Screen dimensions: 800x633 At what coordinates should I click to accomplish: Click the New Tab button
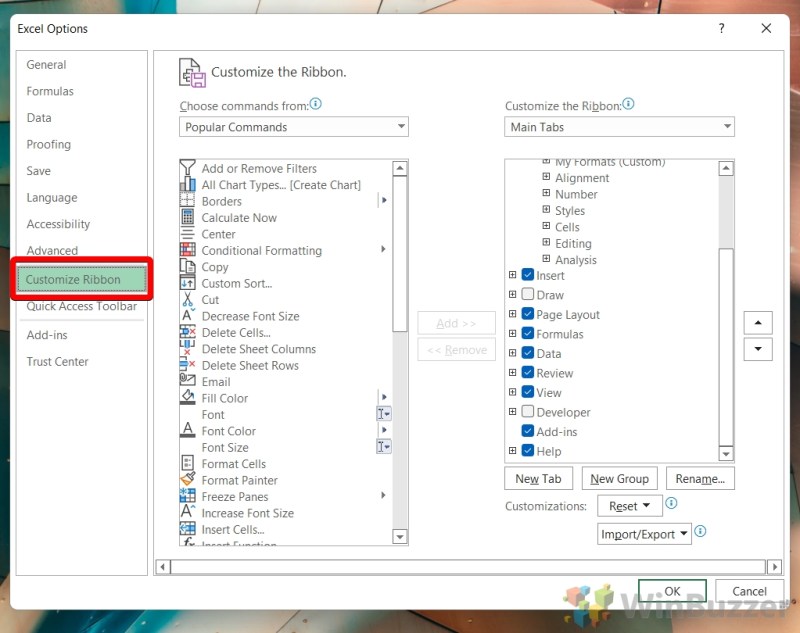click(x=538, y=478)
